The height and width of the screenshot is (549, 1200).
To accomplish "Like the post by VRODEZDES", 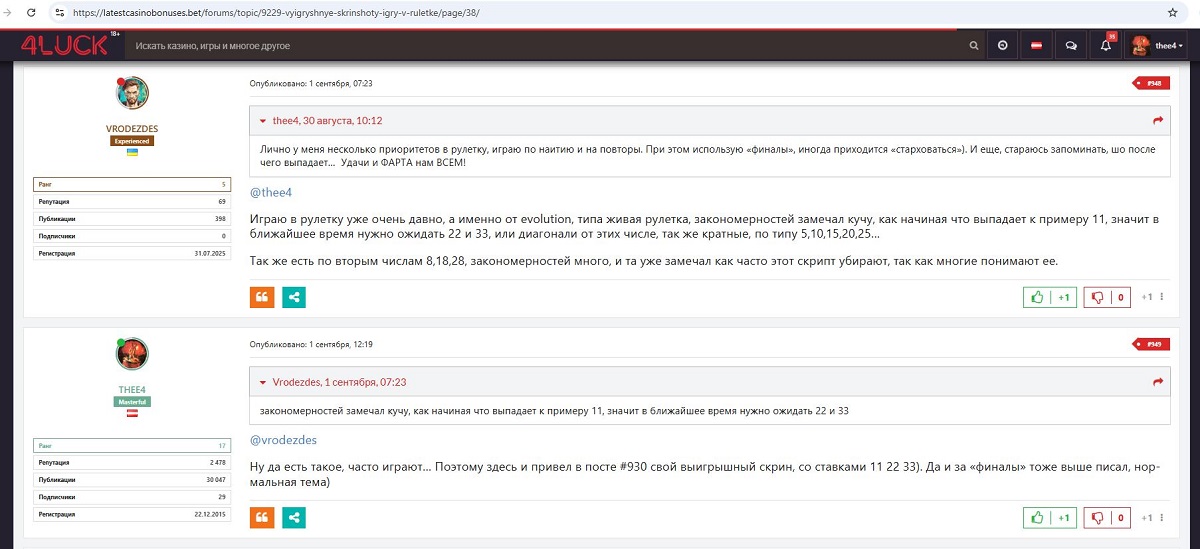I will (x=1050, y=297).
